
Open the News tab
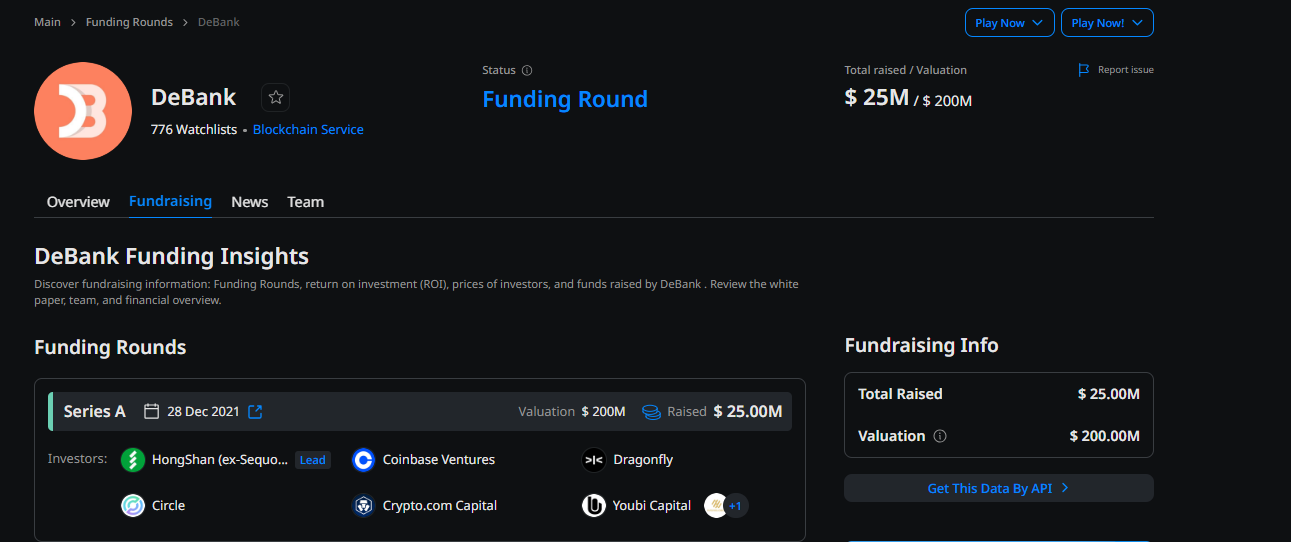(x=249, y=202)
